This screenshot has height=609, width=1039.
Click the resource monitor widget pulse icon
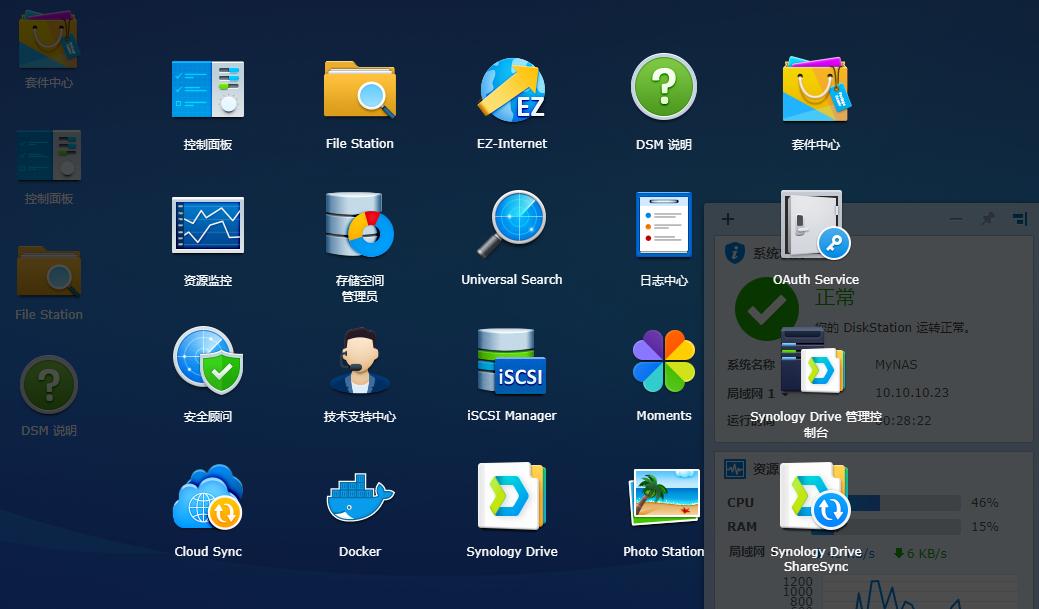(735, 469)
